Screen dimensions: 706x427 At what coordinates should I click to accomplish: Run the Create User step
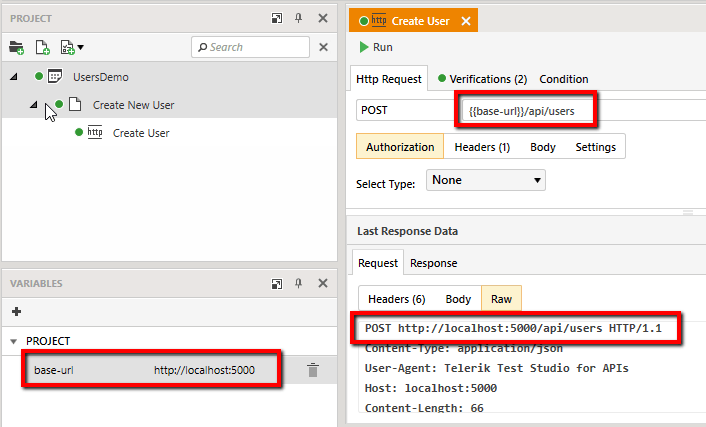[376, 47]
